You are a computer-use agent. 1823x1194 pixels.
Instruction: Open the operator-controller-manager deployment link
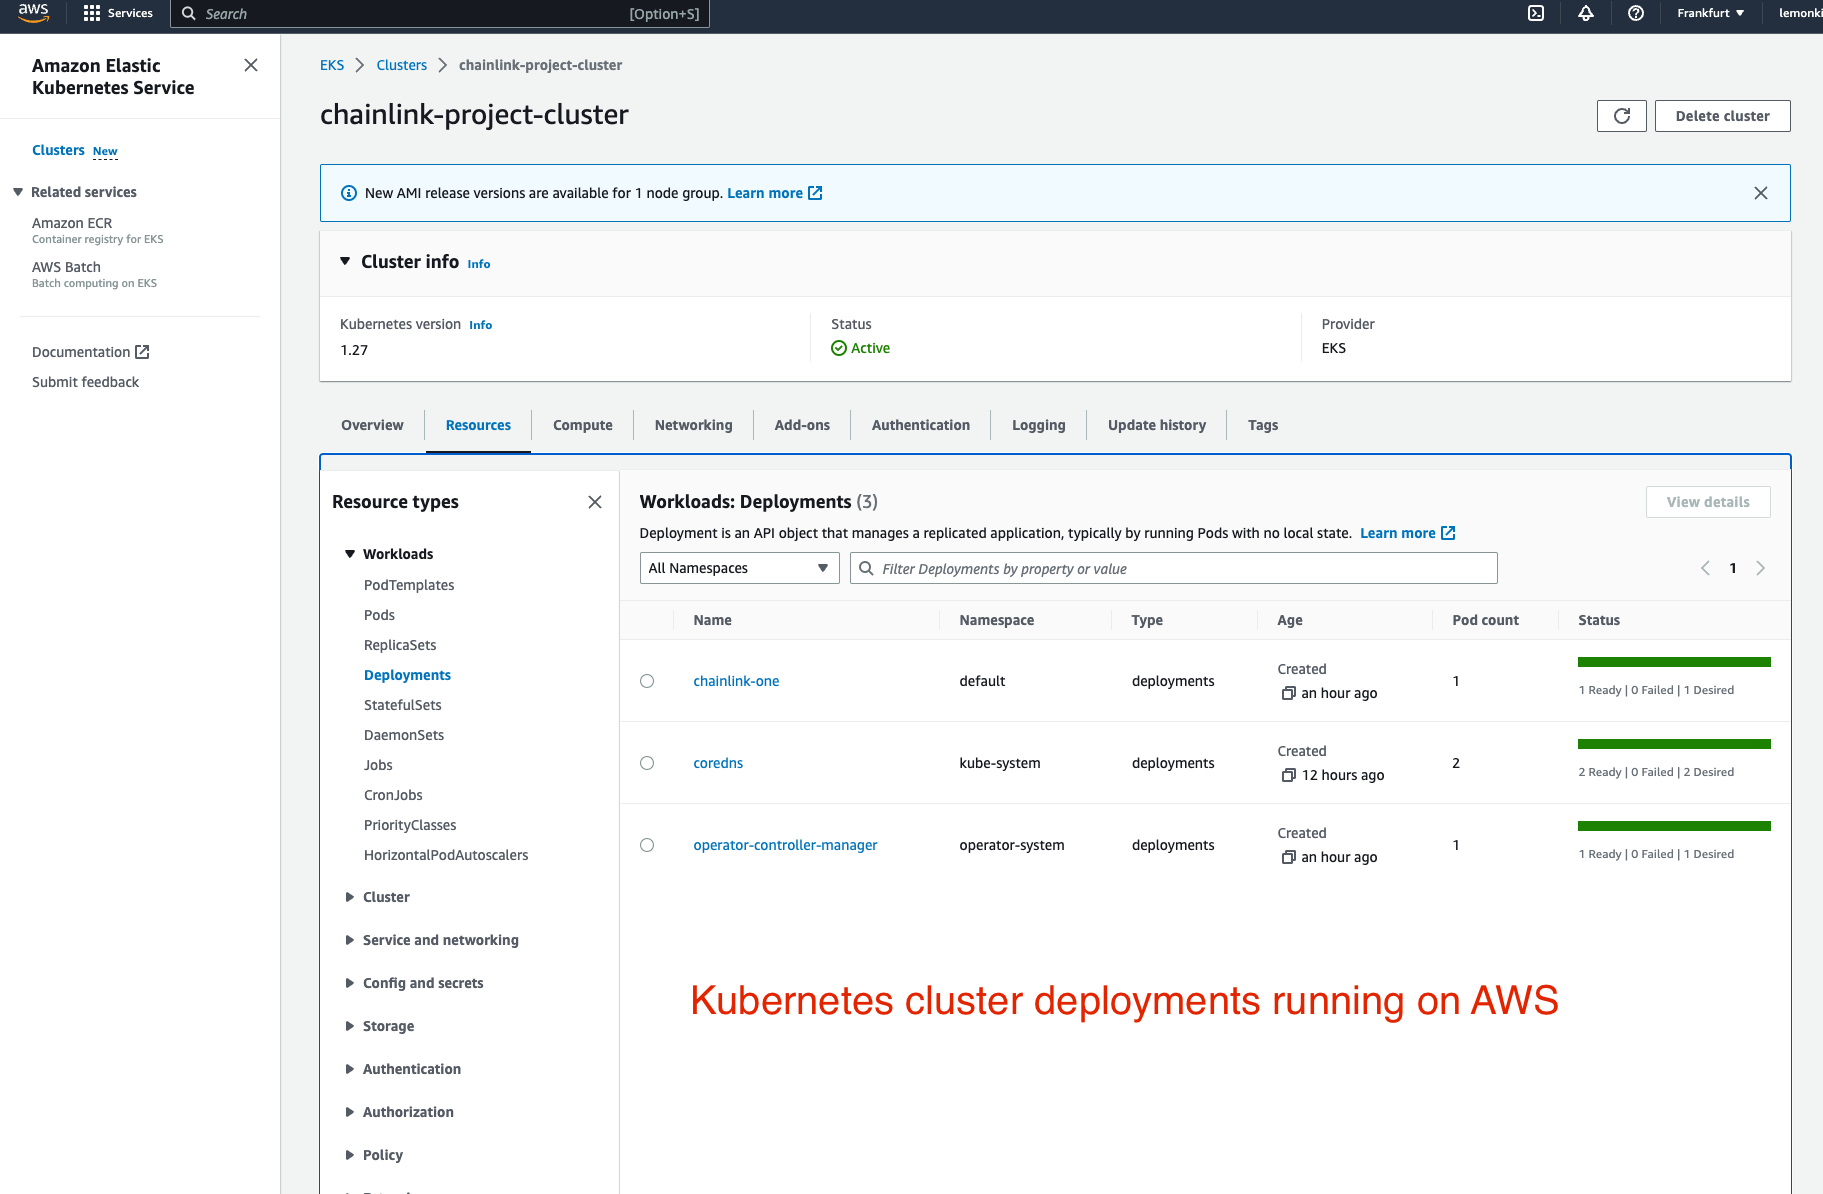coord(785,845)
